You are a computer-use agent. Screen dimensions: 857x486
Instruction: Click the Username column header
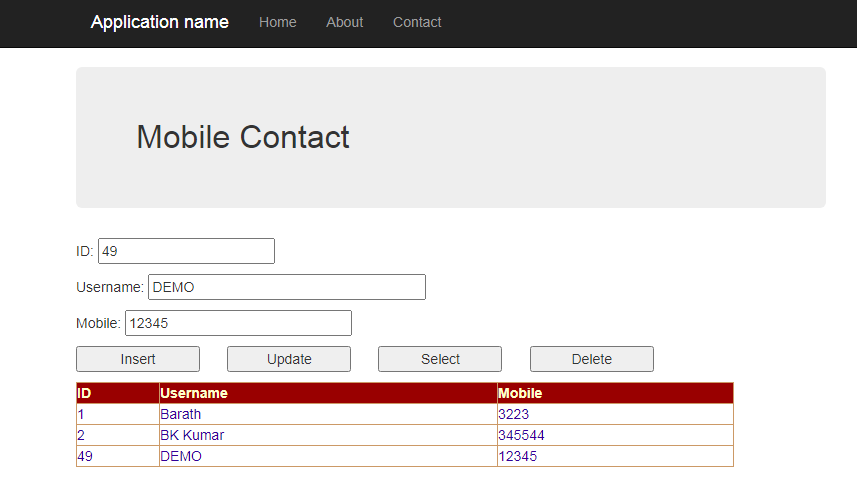click(x=194, y=393)
